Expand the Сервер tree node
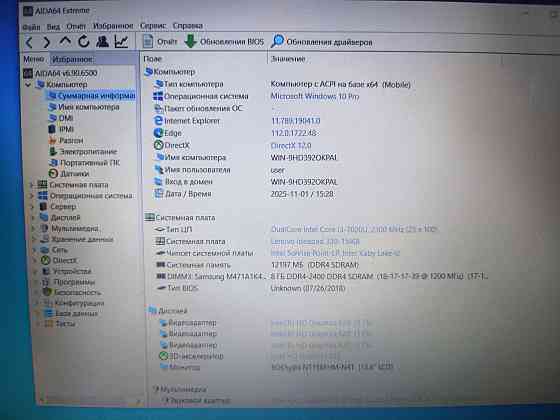The width and height of the screenshot is (560, 420). (x=32, y=207)
